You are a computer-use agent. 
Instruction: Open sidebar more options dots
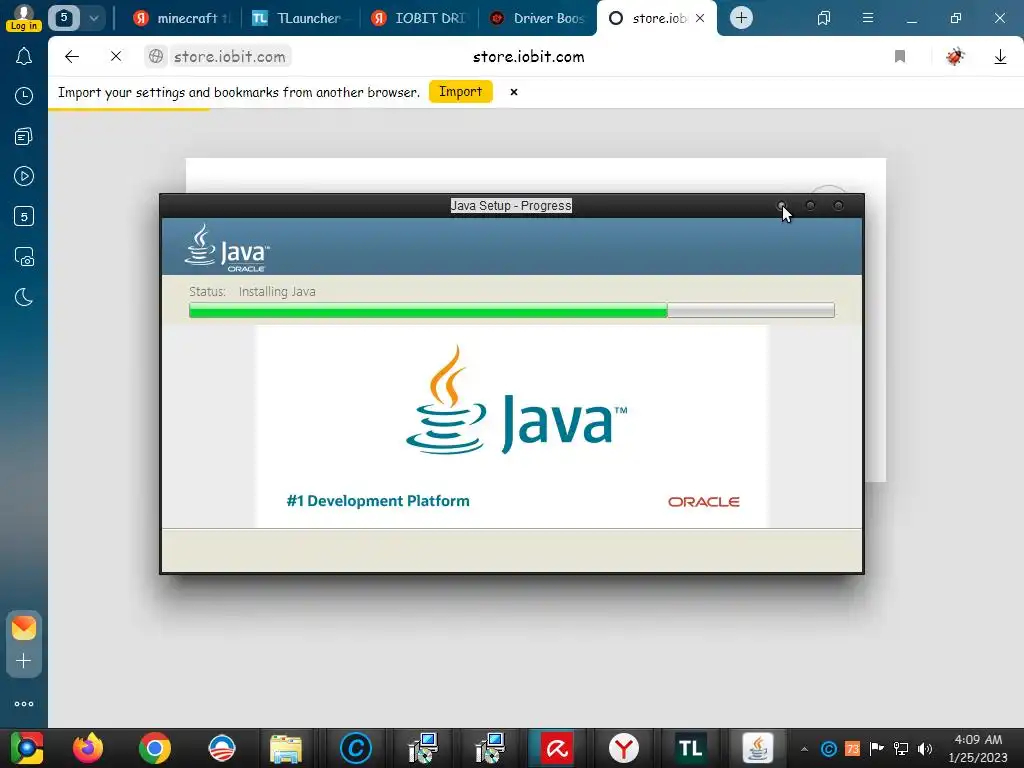click(x=24, y=704)
